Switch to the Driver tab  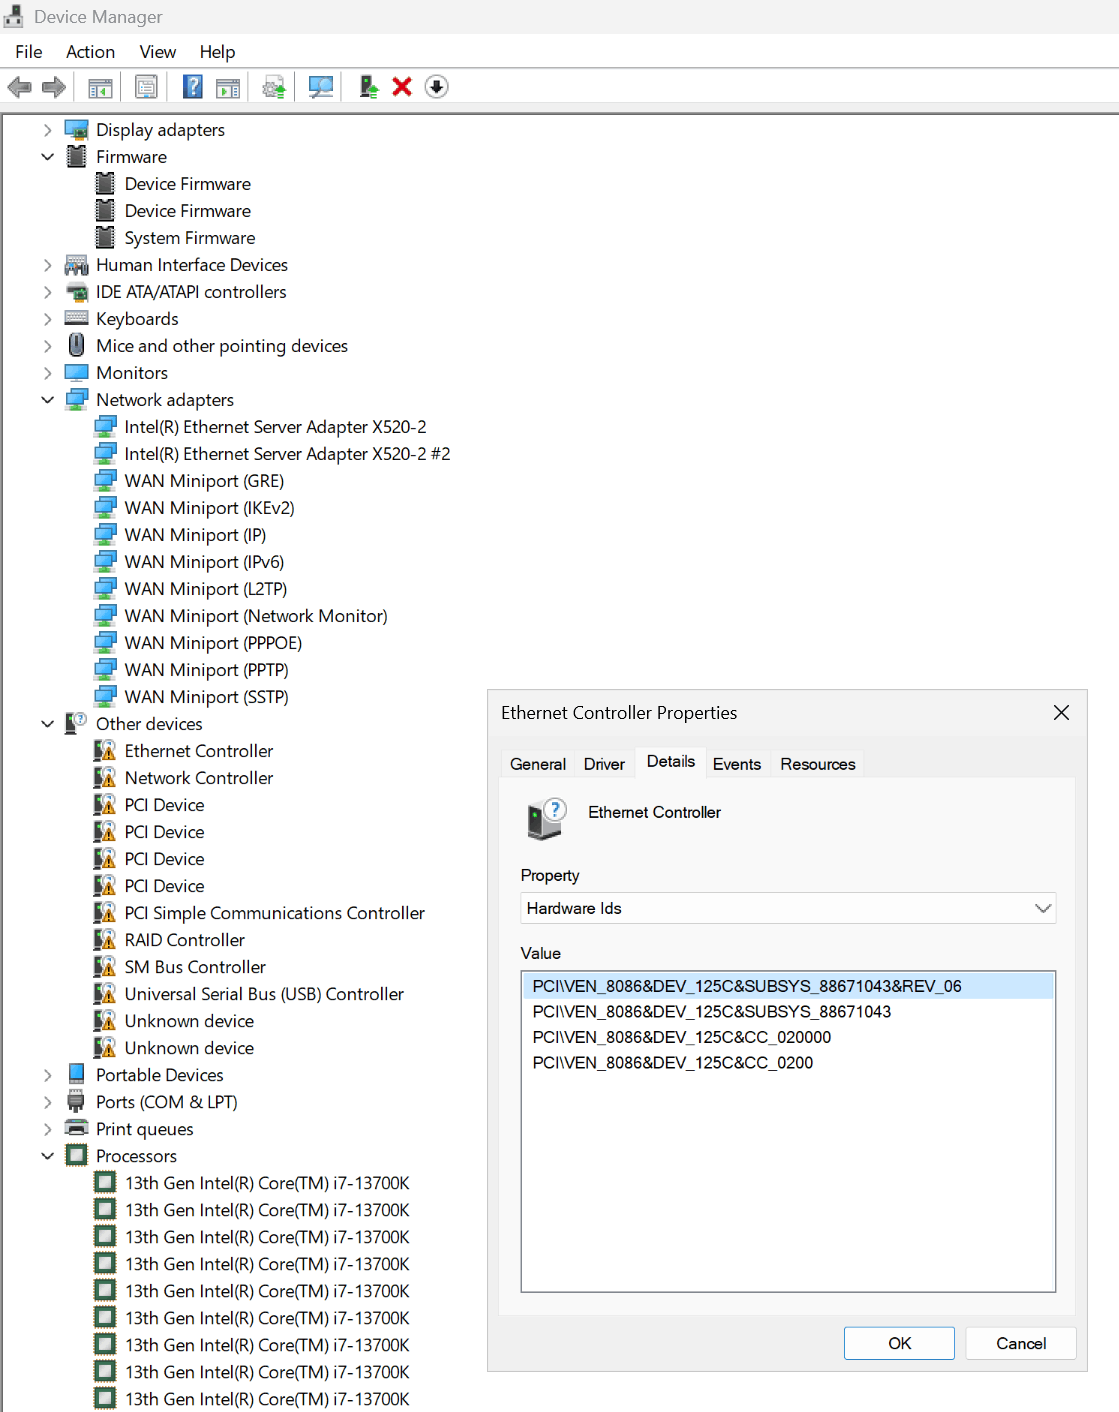point(604,764)
